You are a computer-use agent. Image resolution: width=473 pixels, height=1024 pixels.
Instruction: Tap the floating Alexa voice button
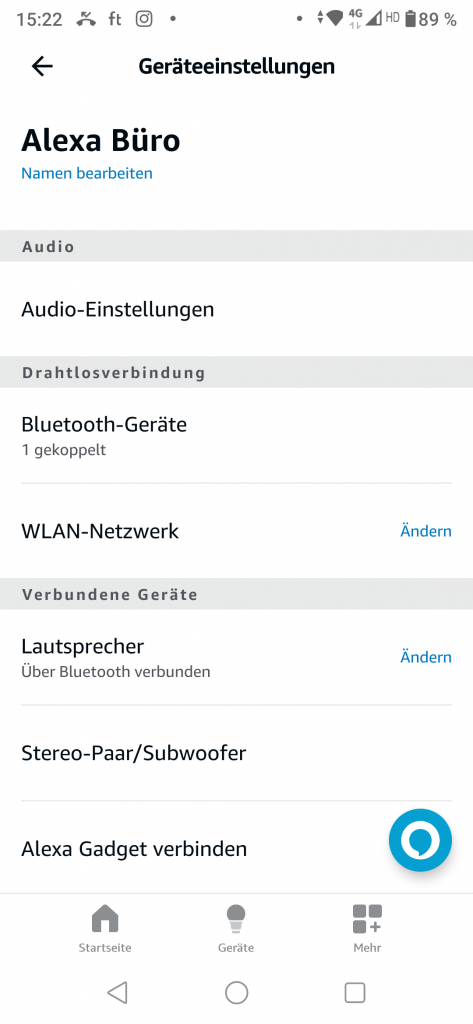(420, 840)
